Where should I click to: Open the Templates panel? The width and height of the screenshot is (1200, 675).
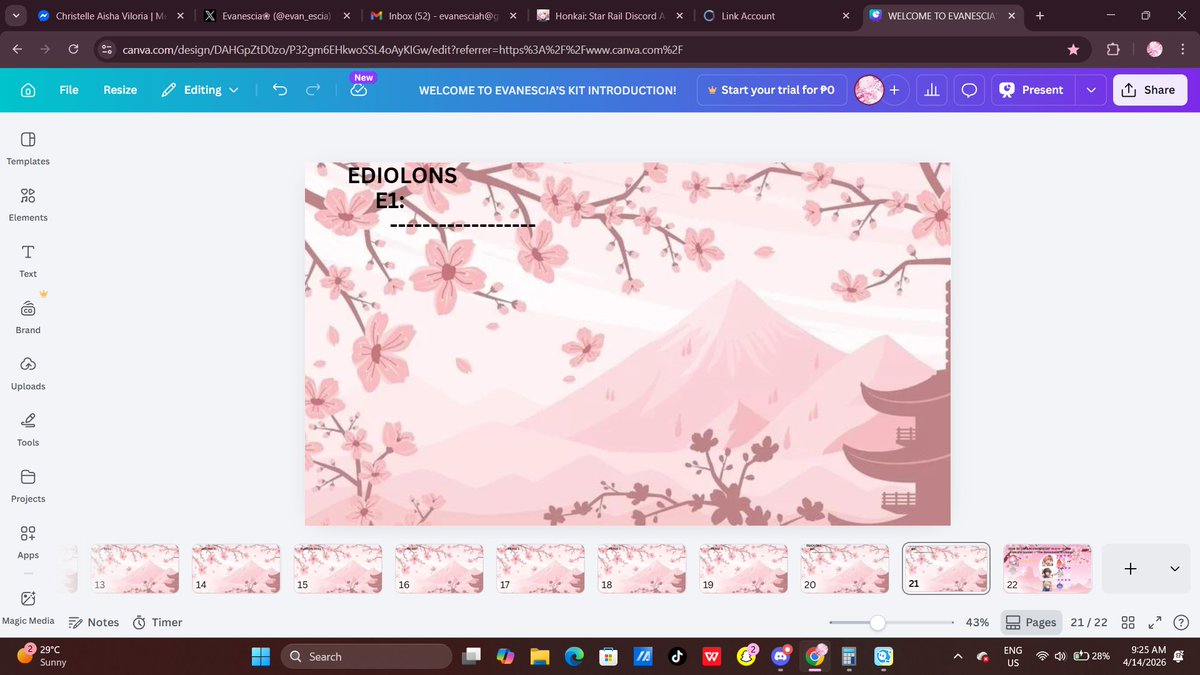tap(28, 147)
